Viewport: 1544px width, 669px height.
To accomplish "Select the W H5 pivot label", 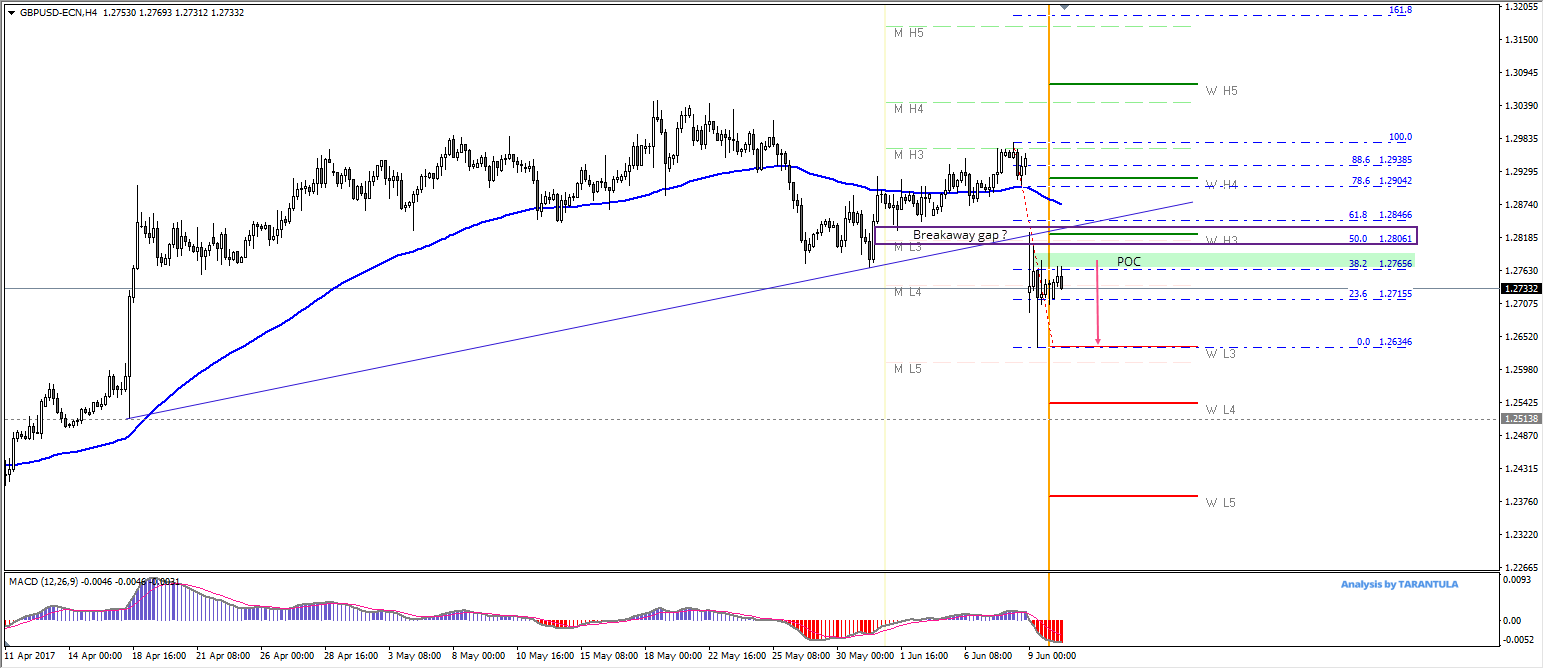I will 1221,91.
